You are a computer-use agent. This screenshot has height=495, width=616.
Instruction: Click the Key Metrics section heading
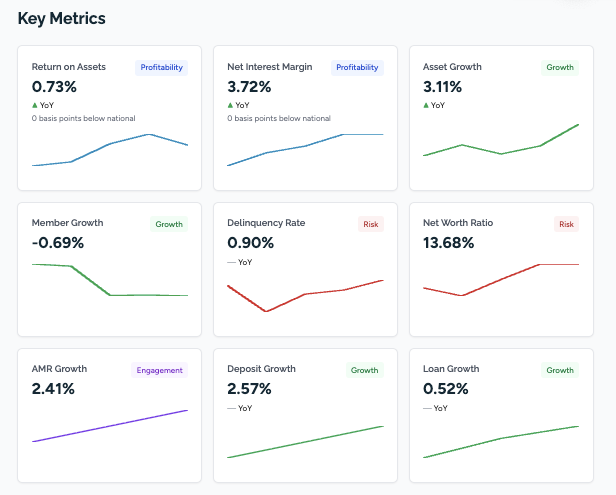click(61, 18)
